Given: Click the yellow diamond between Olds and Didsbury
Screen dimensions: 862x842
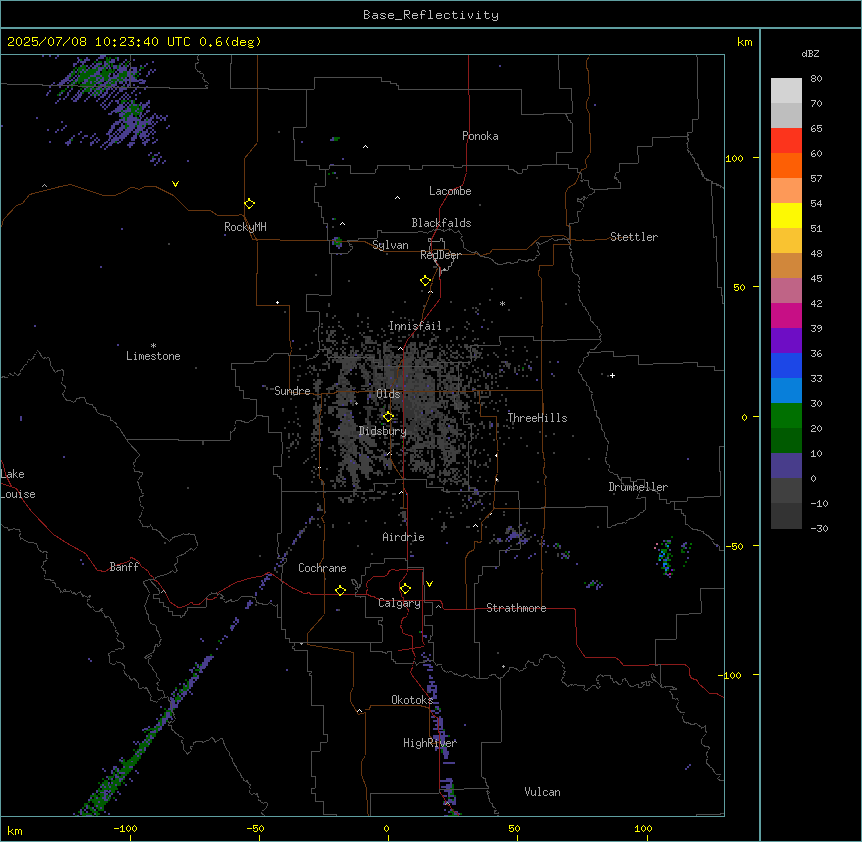Looking at the screenshot, I should point(388,417).
